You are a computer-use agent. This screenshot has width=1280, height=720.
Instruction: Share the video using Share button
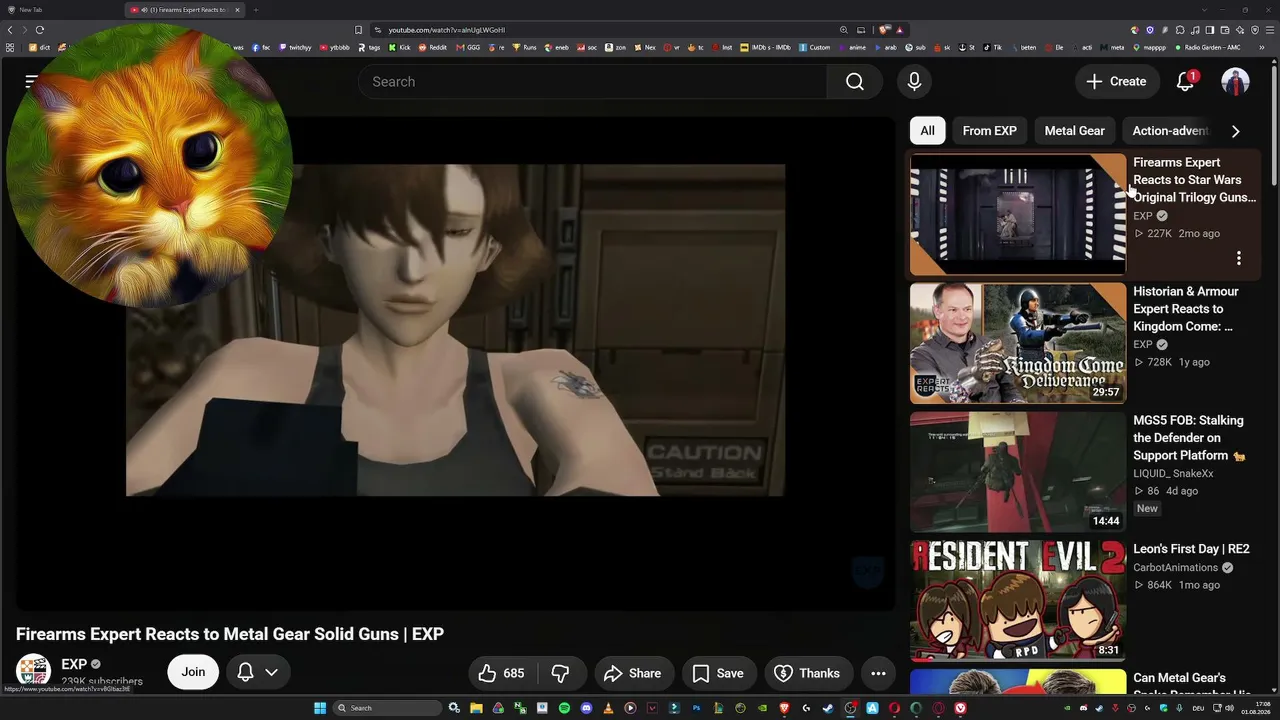point(633,673)
